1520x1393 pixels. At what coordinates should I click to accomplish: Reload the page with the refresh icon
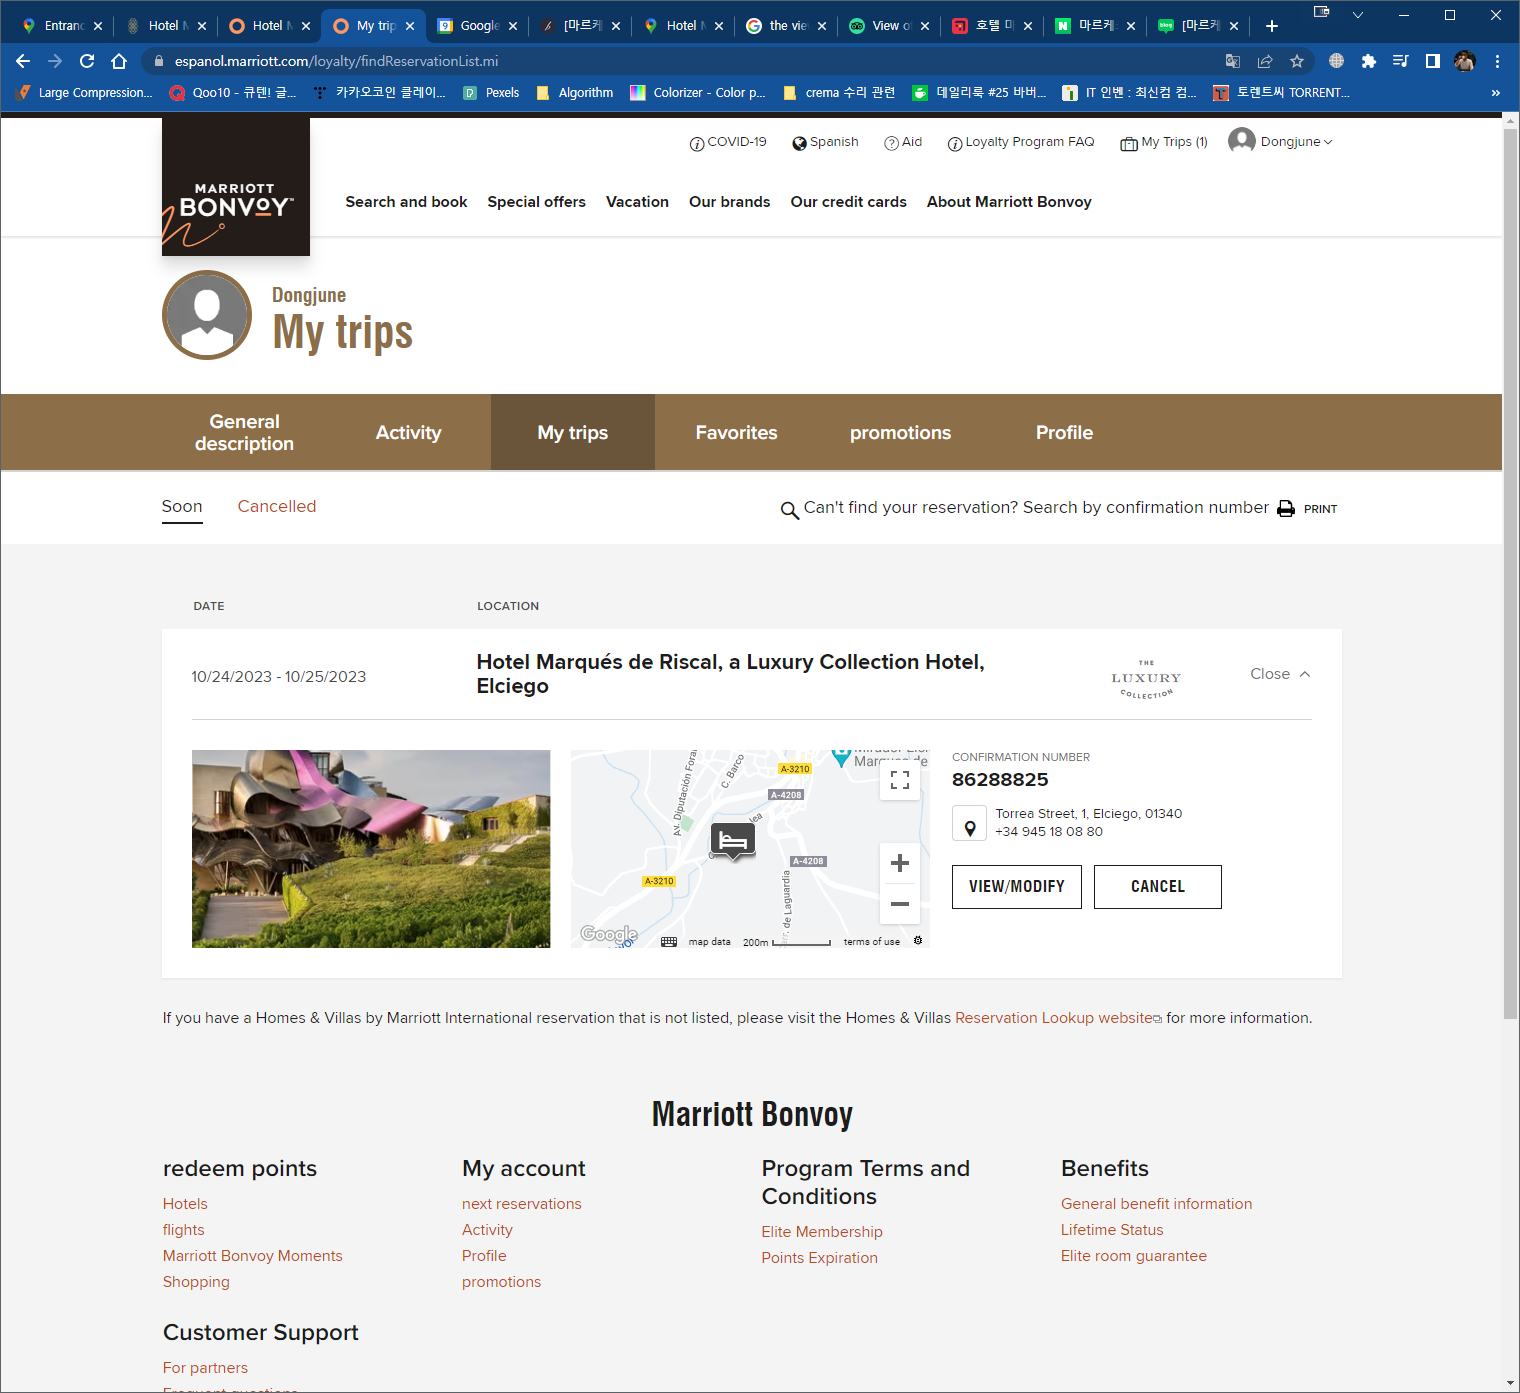tap(87, 61)
